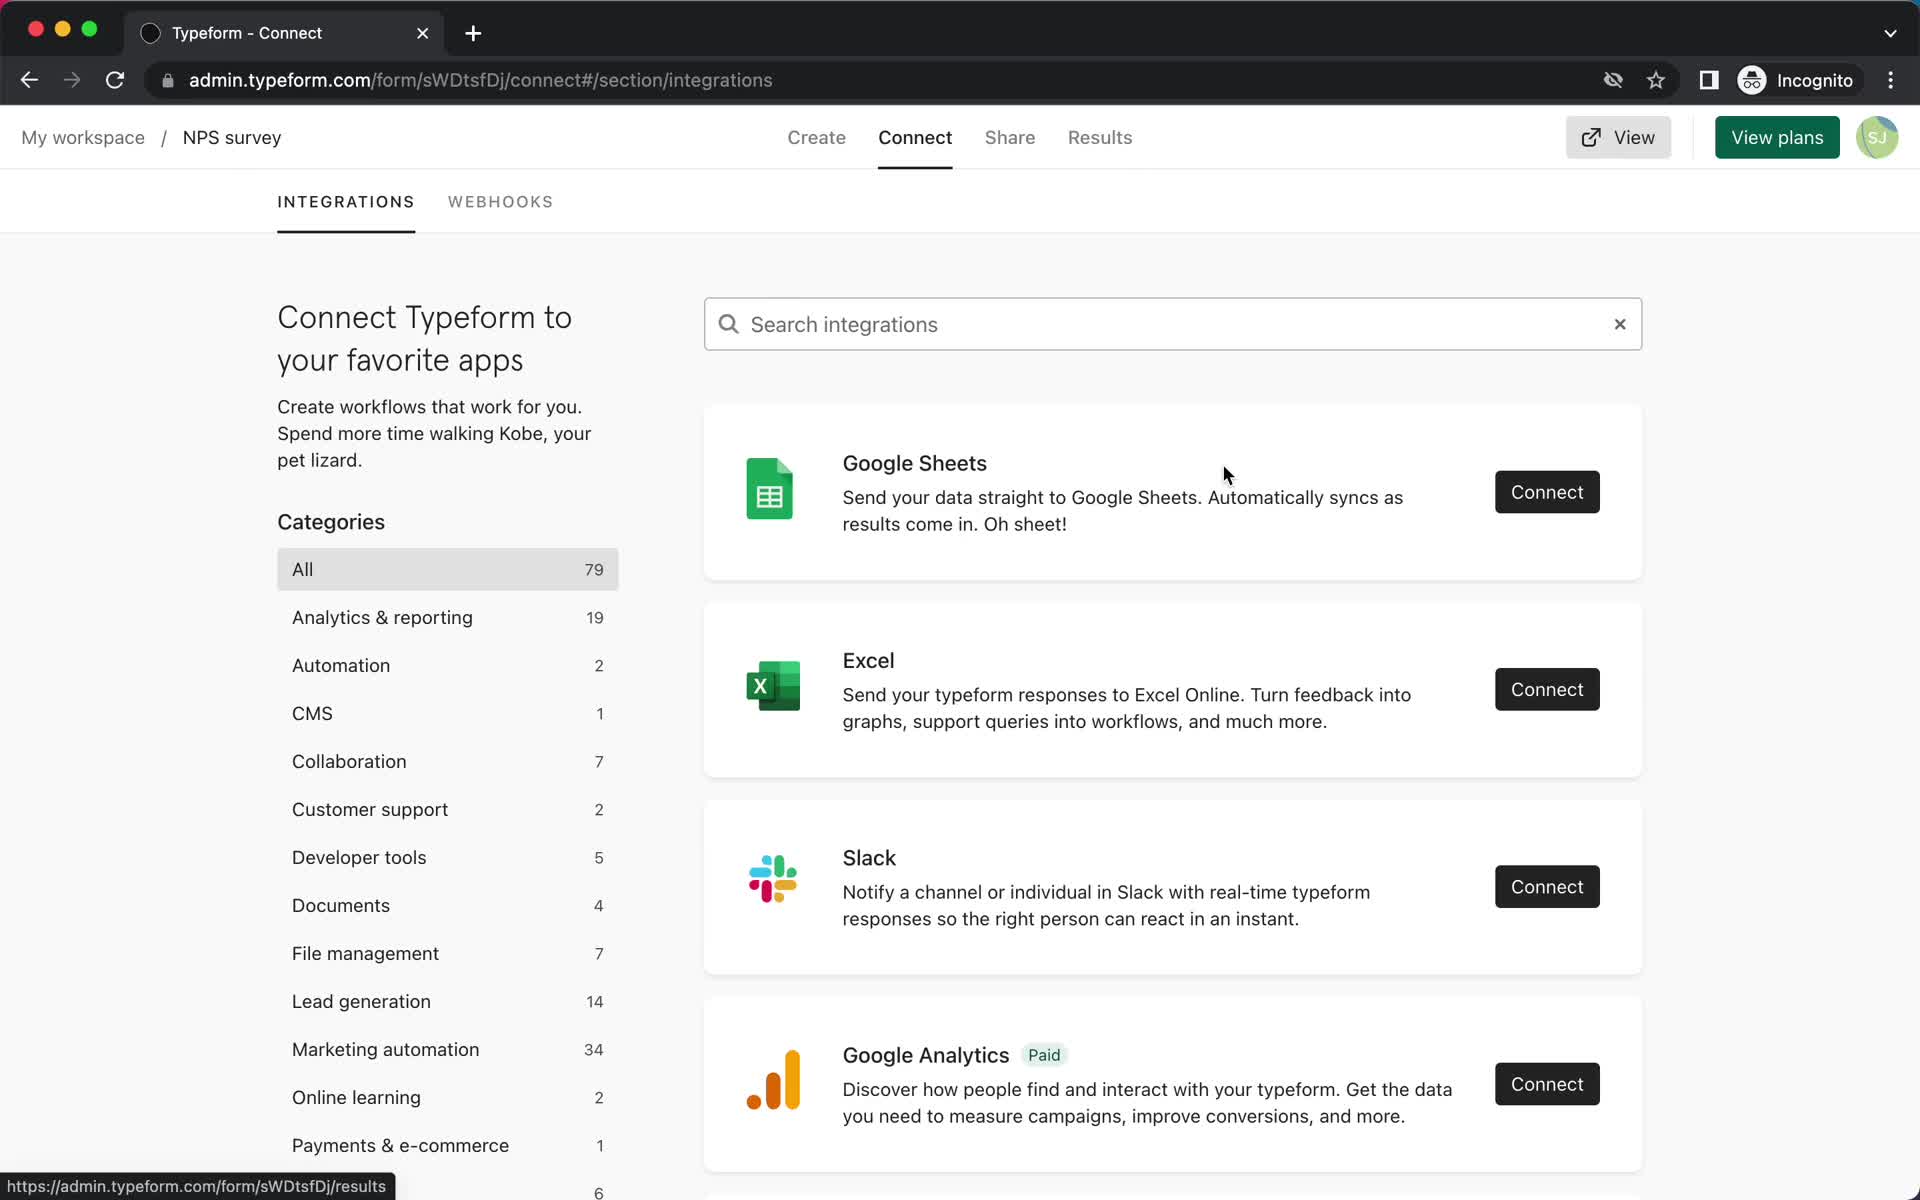This screenshot has width=1920, height=1200.
Task: Connect the Google Analytics integration
Action: coord(1547,1084)
